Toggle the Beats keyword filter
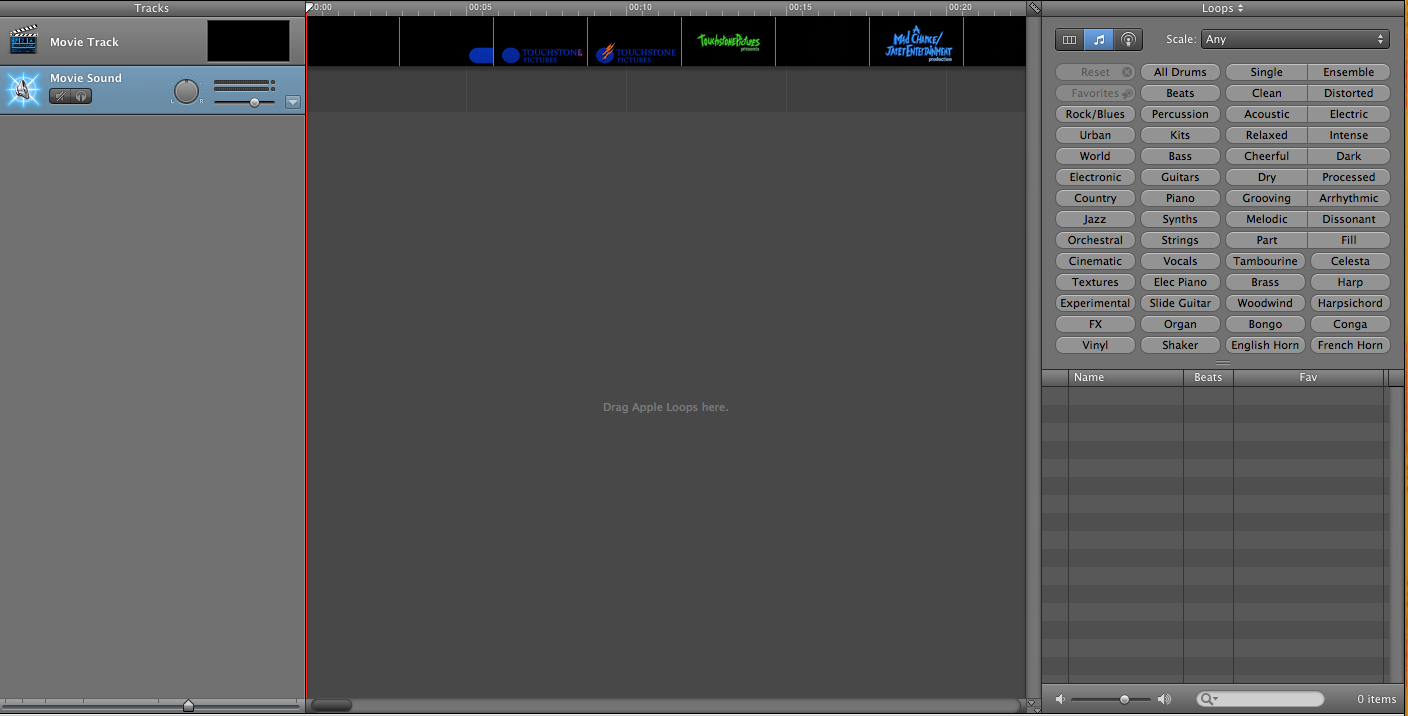 [x=1180, y=93]
